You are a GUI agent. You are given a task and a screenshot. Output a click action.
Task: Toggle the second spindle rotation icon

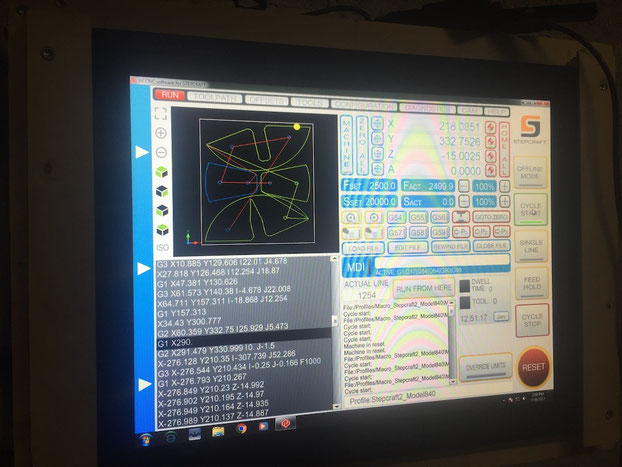pos(374,217)
